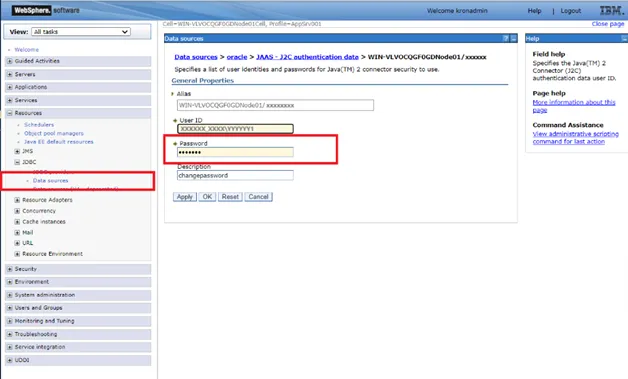Image resolution: width=628 pixels, height=379 pixels.
Task: Collapse the JDBC node
Action: (17, 162)
